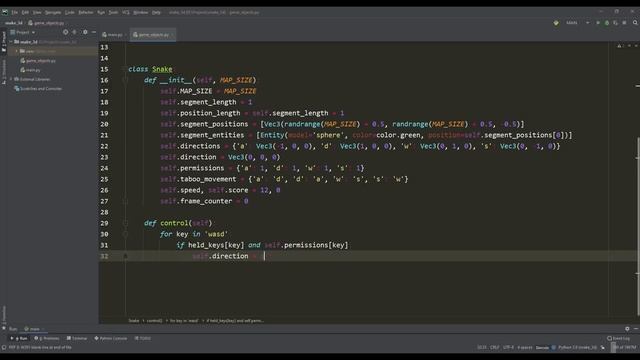
Task: Click the Search Everywhere magnifier icon
Action: (635, 23)
